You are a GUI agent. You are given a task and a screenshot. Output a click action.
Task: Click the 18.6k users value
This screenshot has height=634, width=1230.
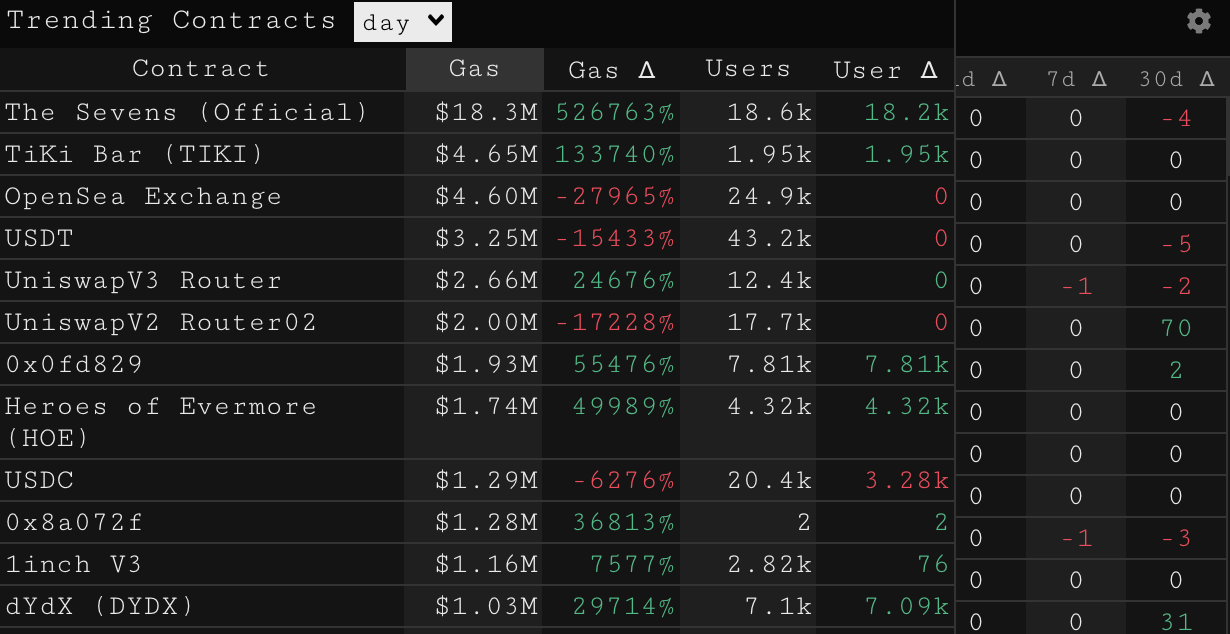coord(770,112)
